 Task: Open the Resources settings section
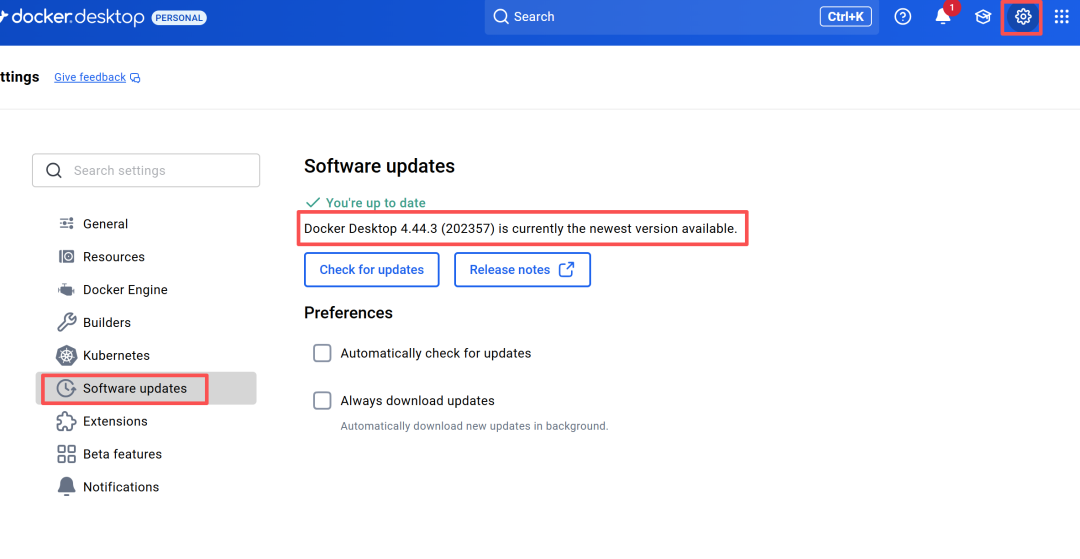click(x=146, y=257)
